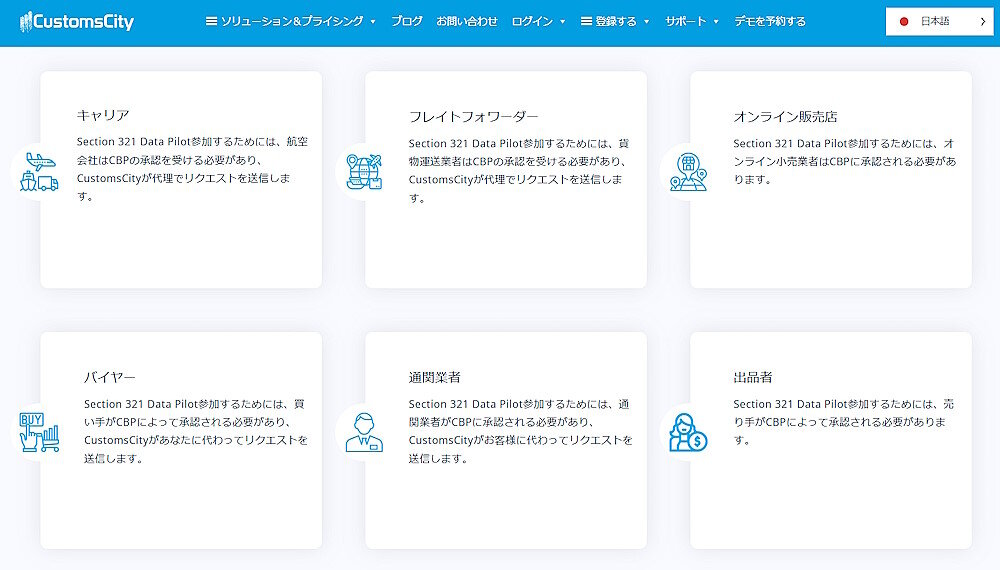Screen dimensions: 1000x570
Task: Select the キャリア card heading
Action: click(x=103, y=116)
